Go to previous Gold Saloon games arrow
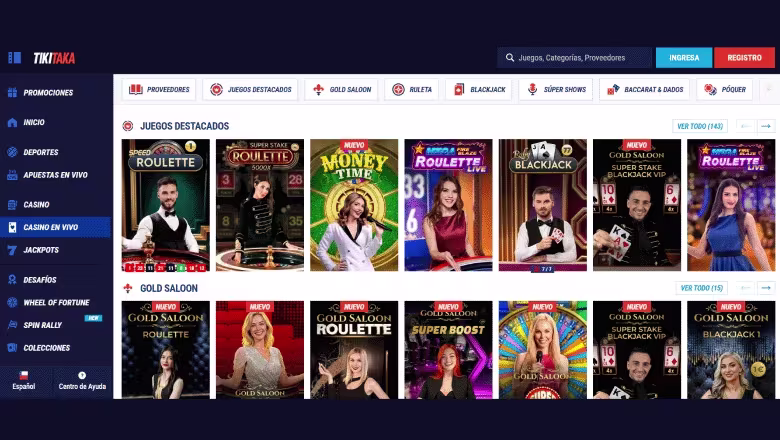Viewport: 780px width, 440px height. [x=746, y=288]
